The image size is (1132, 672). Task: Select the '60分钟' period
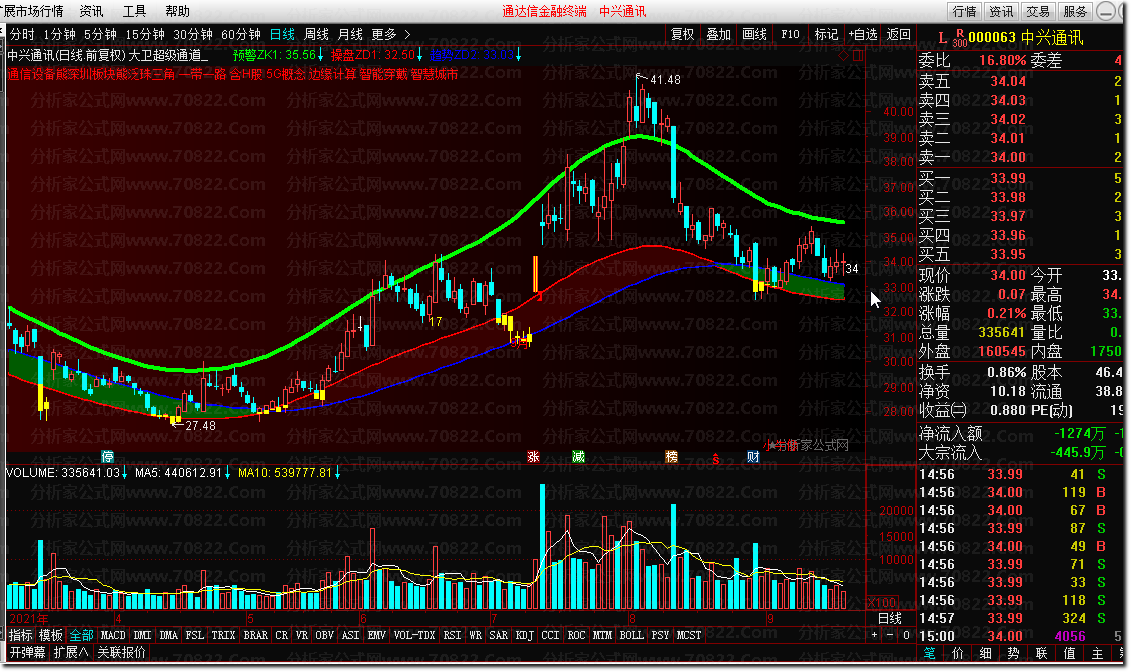click(x=240, y=34)
